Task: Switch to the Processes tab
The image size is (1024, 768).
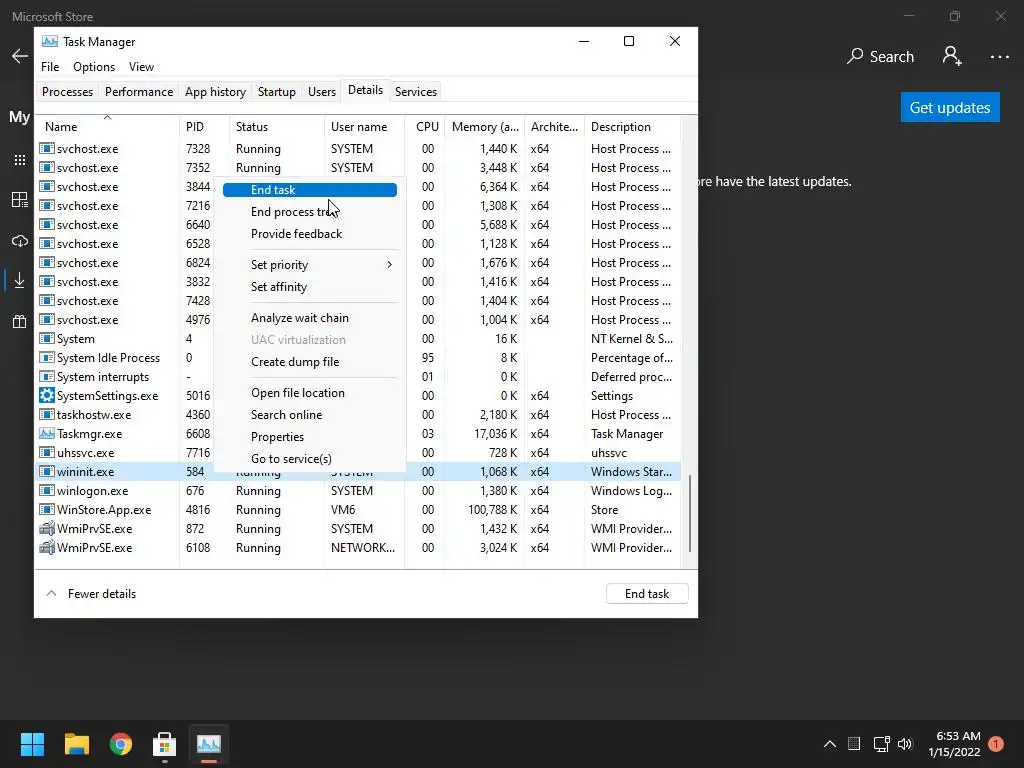Action: (x=67, y=91)
